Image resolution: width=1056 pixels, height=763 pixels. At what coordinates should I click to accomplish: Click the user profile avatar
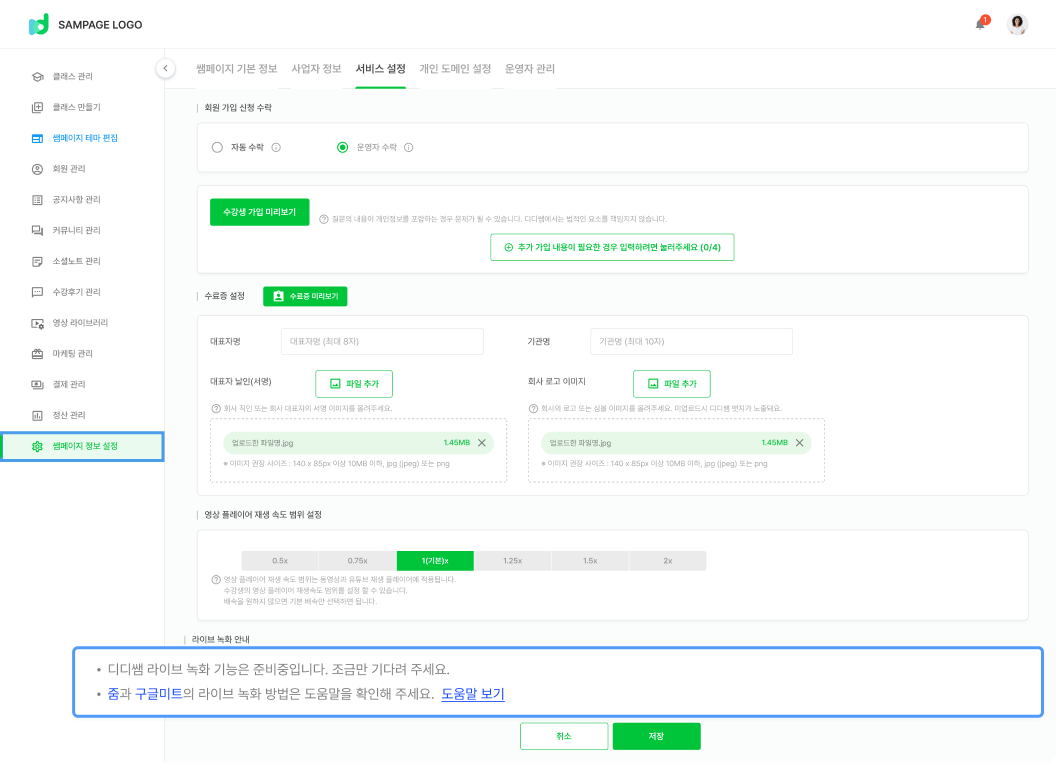(x=1017, y=25)
